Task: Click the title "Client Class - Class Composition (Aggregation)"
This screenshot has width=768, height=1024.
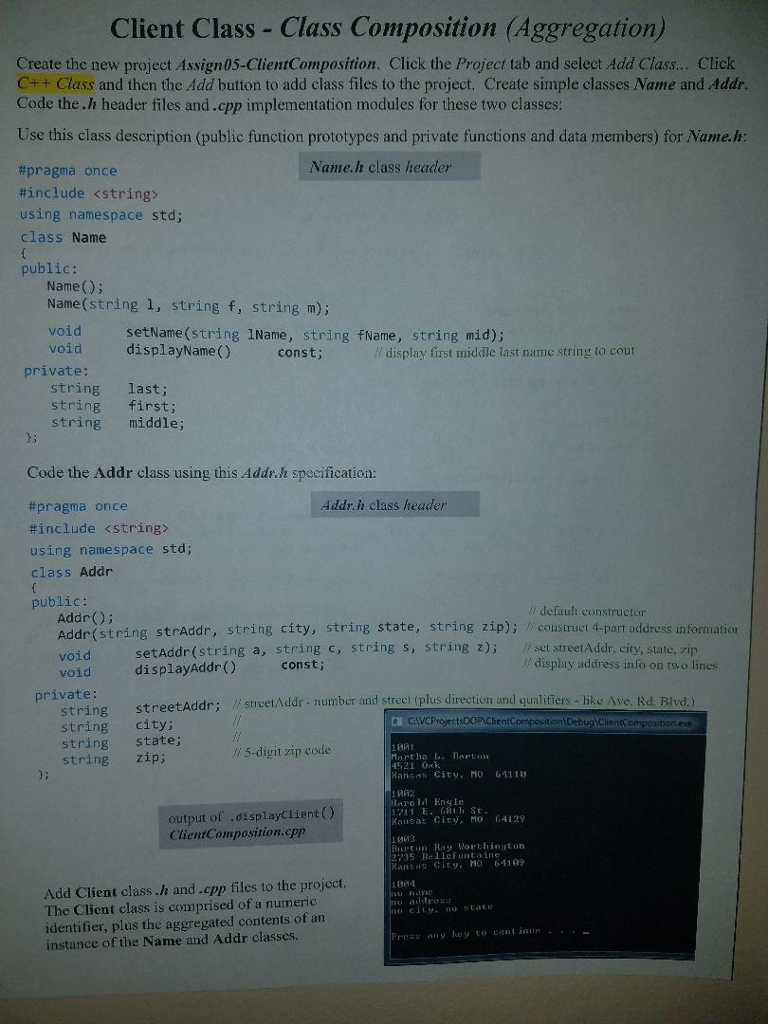Action: click(388, 28)
